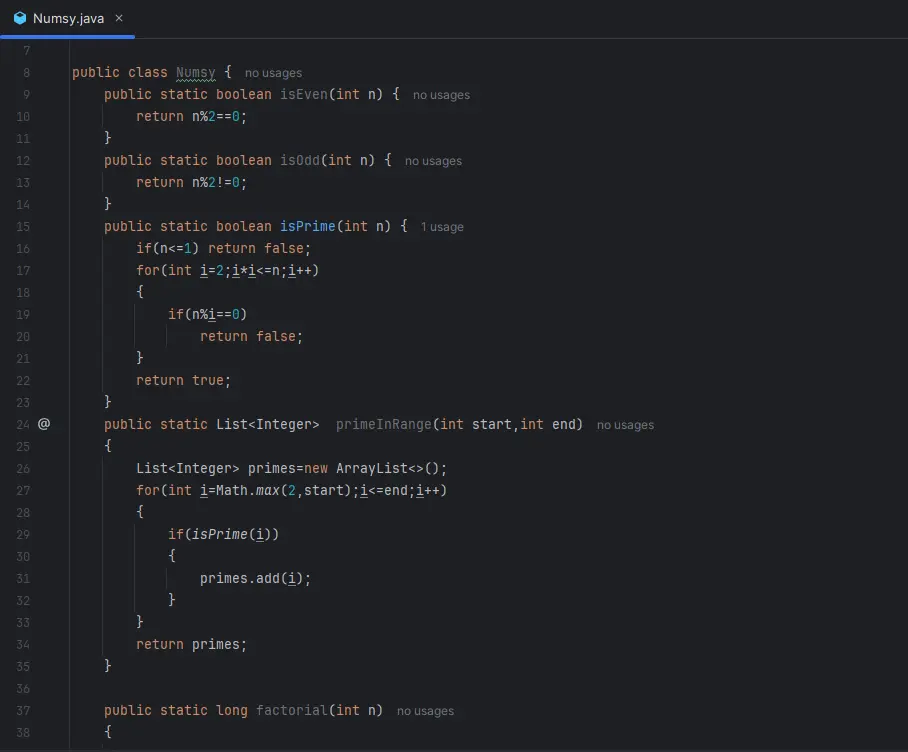Click "no usages" hint beside primeInRange method

pyautogui.click(x=625, y=425)
